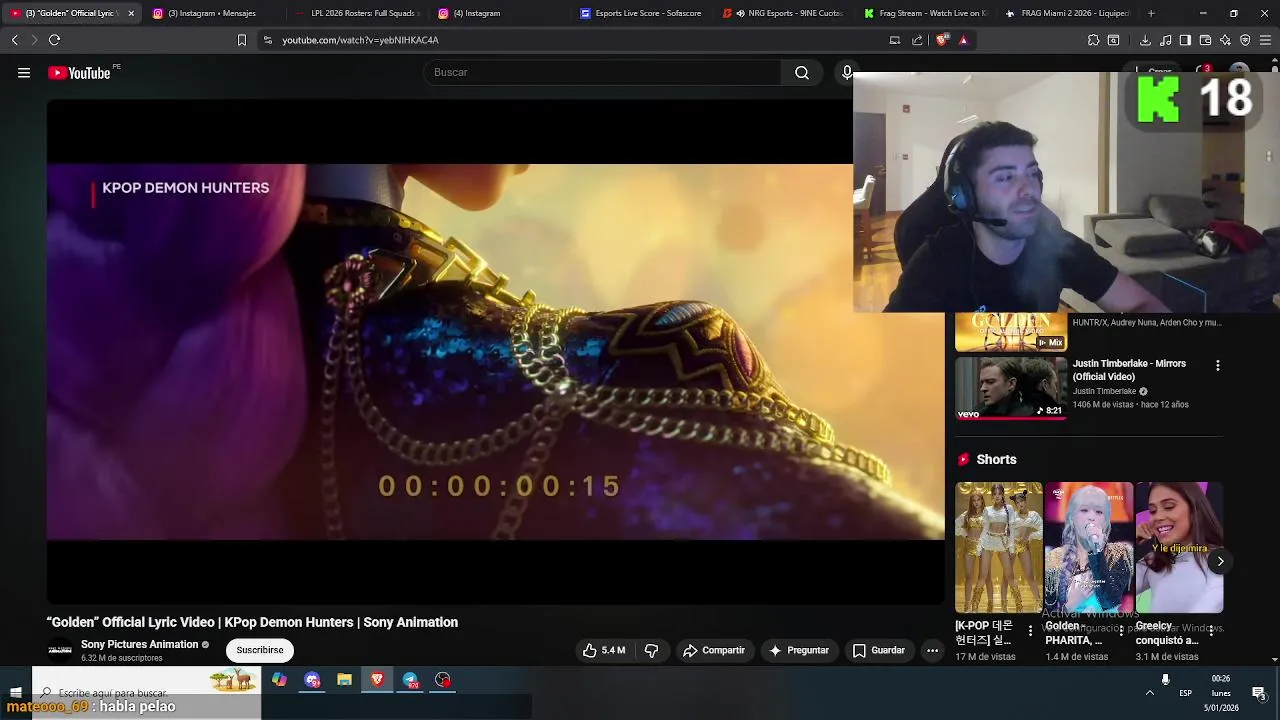Open the browser extensions puzzle icon
The image size is (1280, 720).
1093,40
